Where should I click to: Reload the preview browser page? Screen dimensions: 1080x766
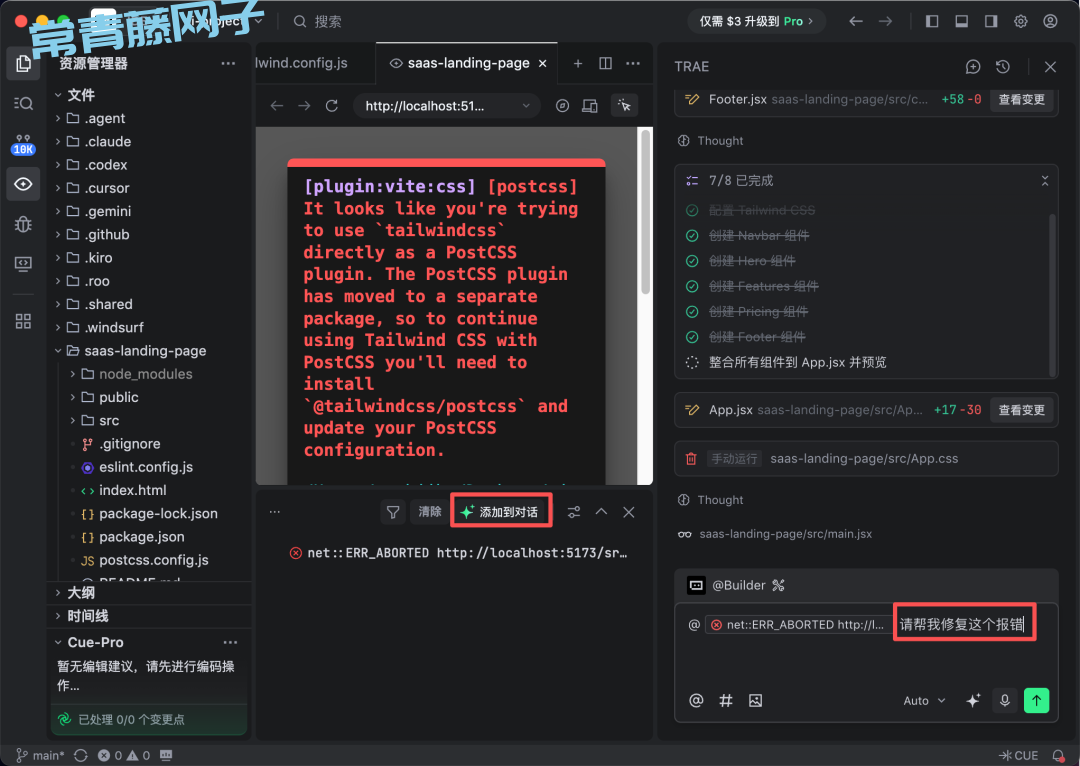point(332,106)
